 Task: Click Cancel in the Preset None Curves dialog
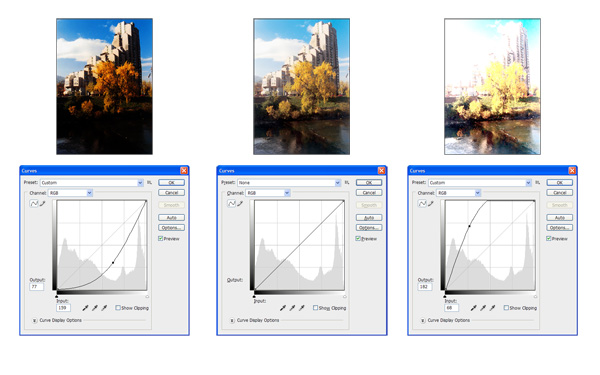pyautogui.click(x=369, y=192)
